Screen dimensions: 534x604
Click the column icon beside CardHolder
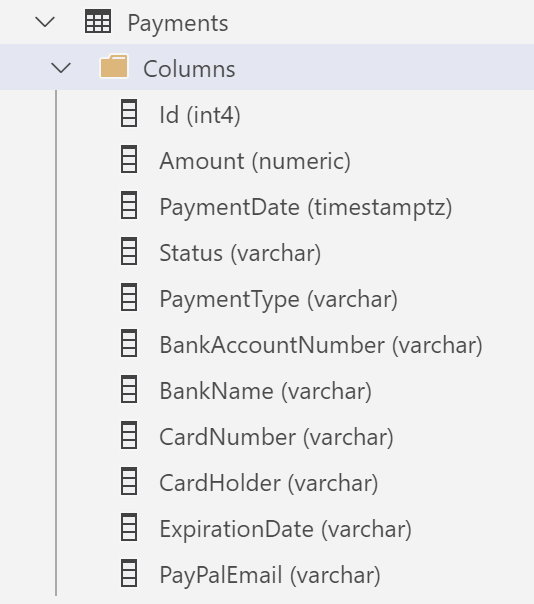coord(129,481)
